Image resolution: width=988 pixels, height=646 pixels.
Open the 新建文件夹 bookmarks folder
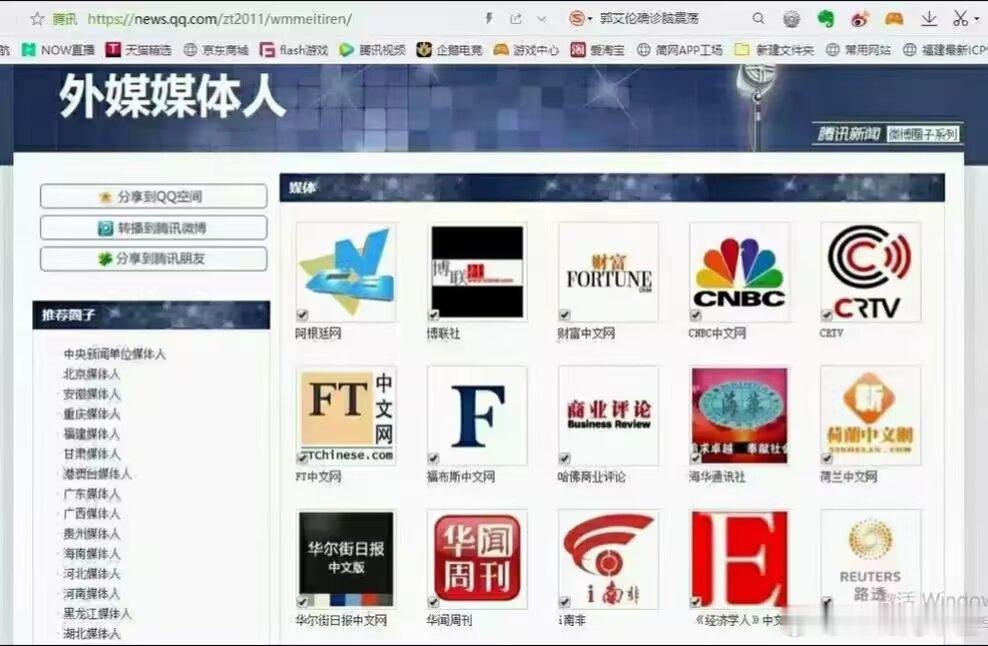774,49
